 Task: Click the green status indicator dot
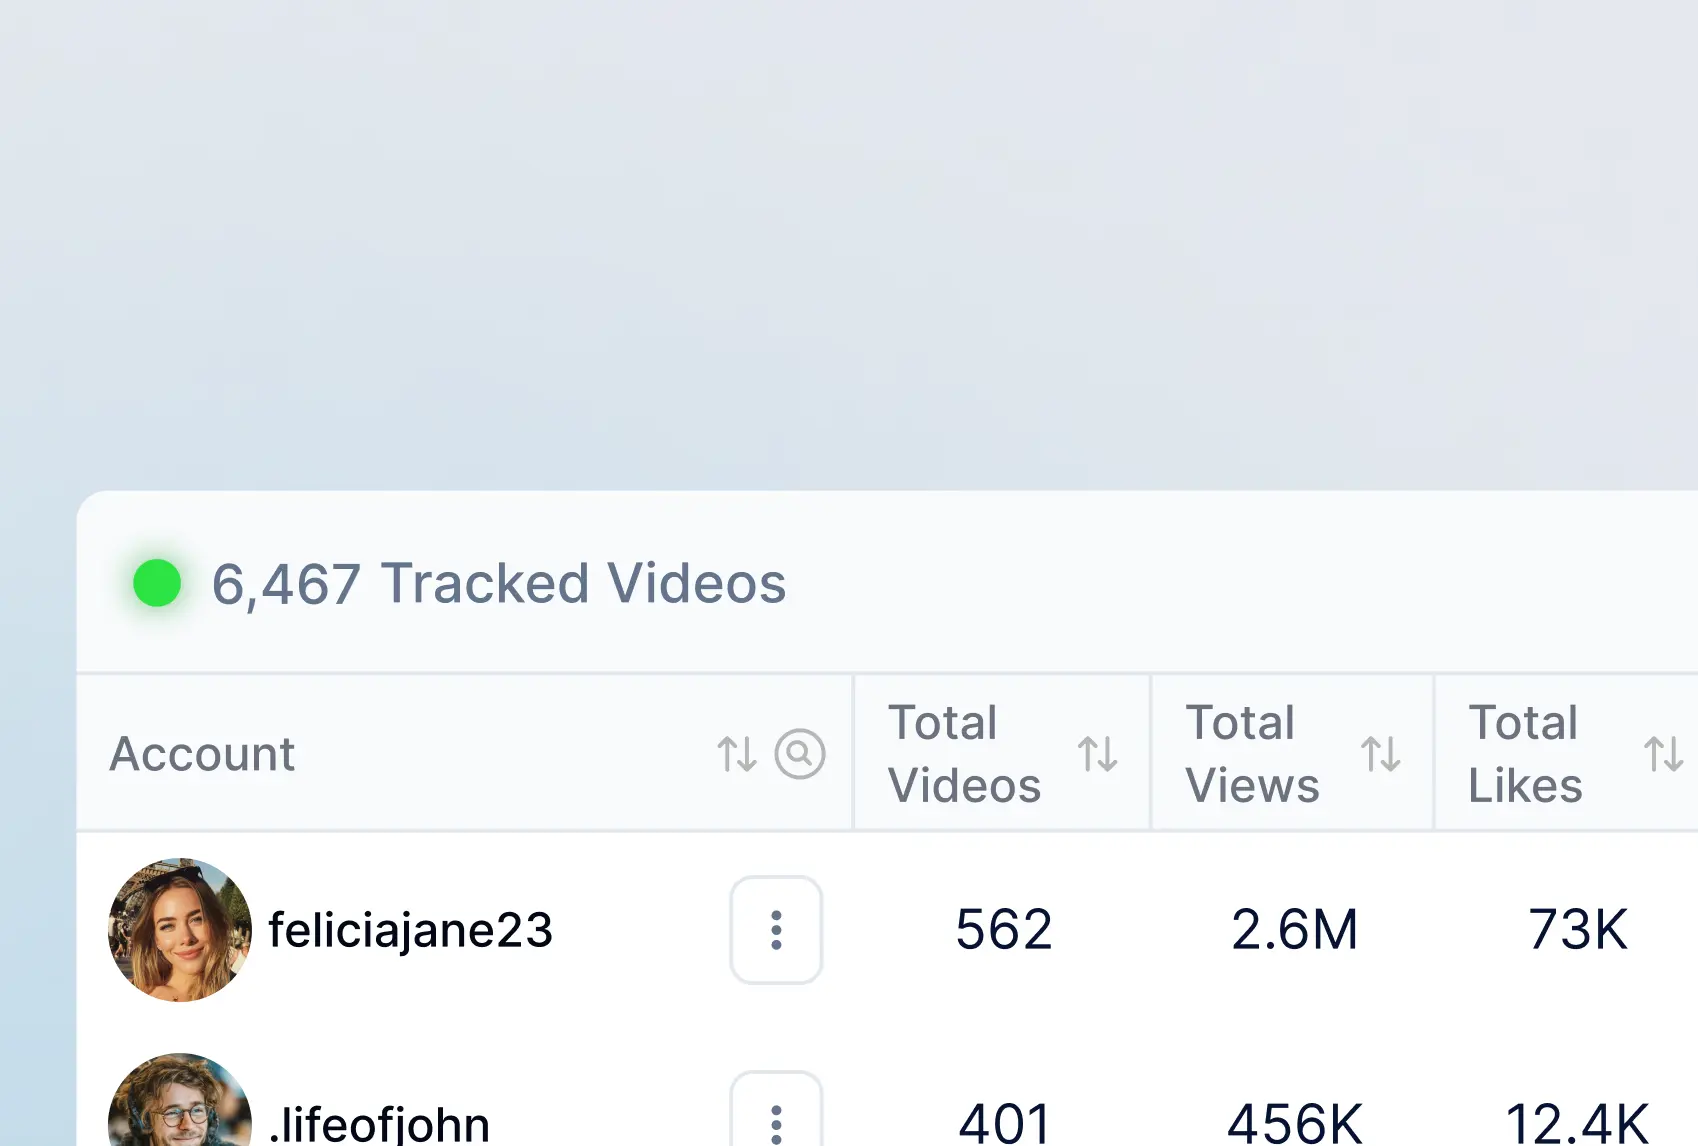point(156,582)
